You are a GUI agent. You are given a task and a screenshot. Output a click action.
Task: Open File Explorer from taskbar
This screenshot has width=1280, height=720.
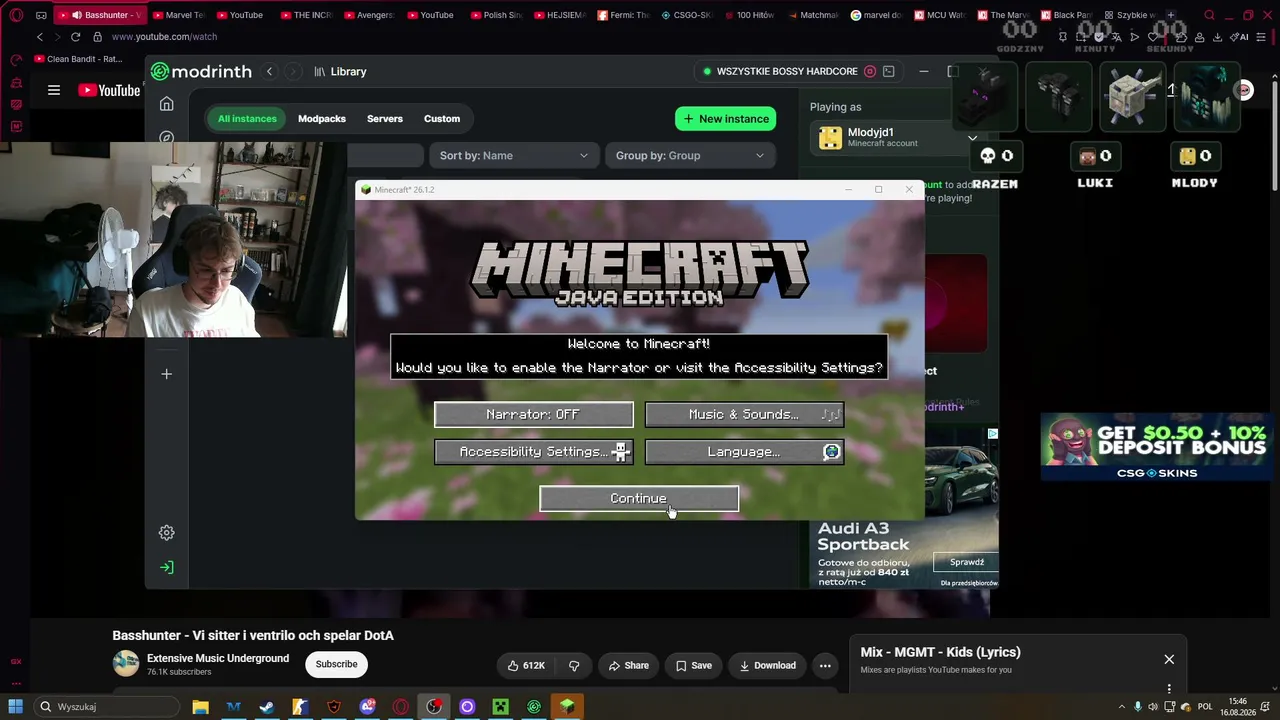(x=200, y=707)
